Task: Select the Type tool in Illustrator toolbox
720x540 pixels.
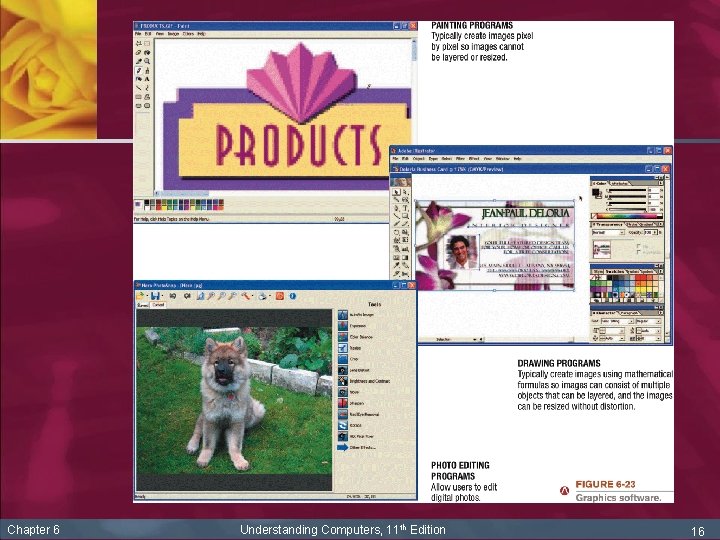Action: coord(405,208)
